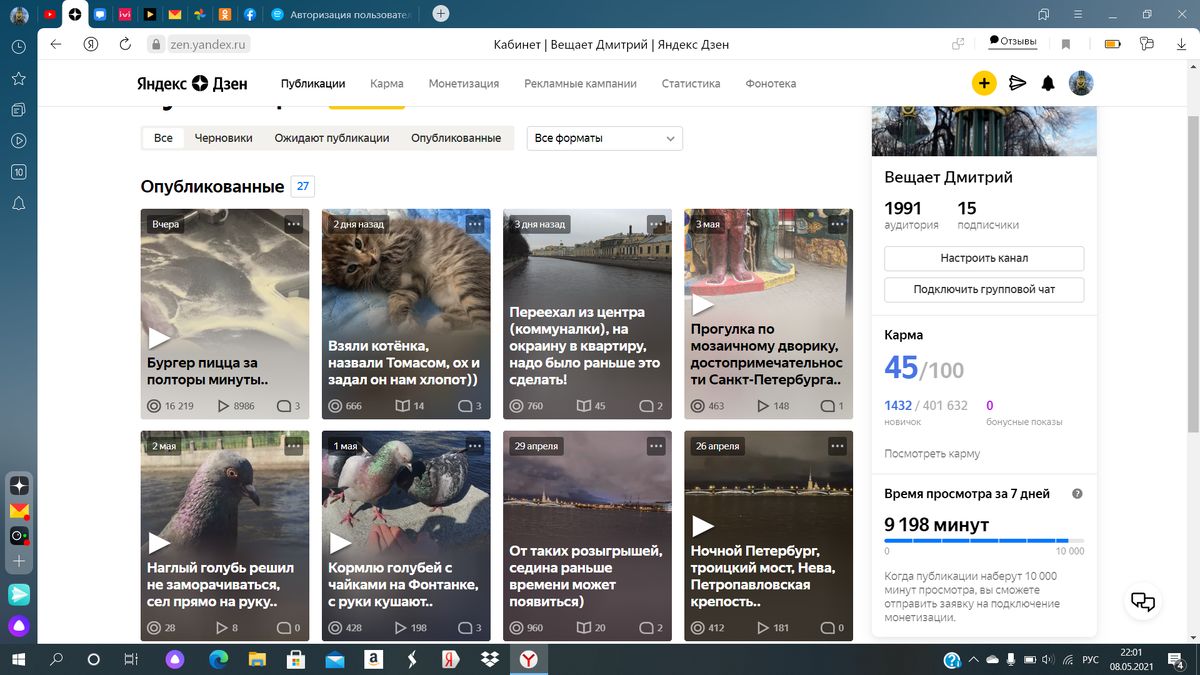Open the chat support bubble icon
The image size is (1200, 675).
[x=1143, y=601]
